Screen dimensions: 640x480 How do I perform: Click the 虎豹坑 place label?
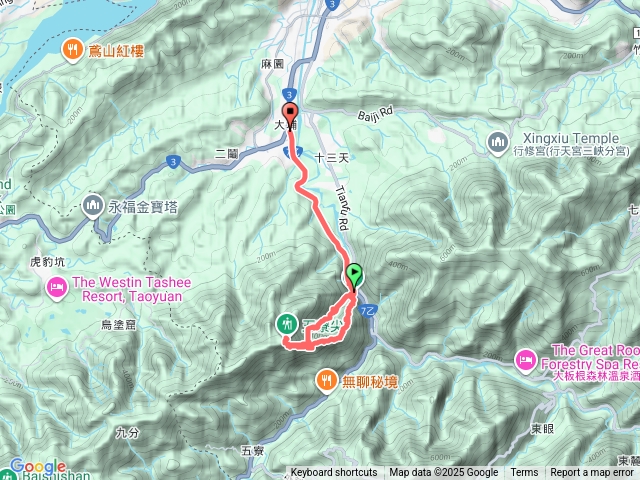tap(47, 262)
